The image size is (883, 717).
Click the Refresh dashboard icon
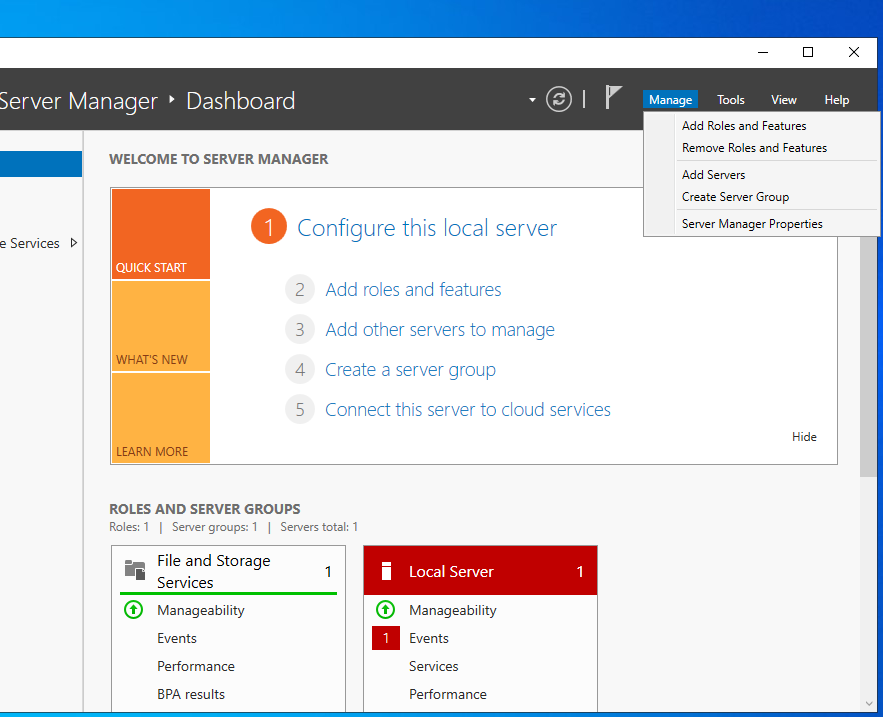(x=559, y=100)
